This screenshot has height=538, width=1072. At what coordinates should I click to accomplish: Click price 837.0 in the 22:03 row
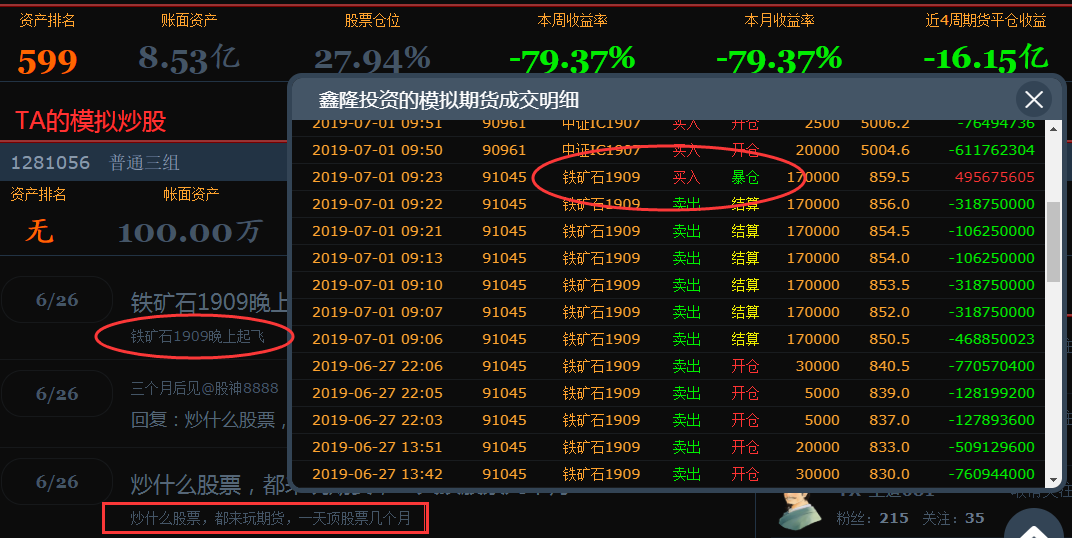pos(889,420)
